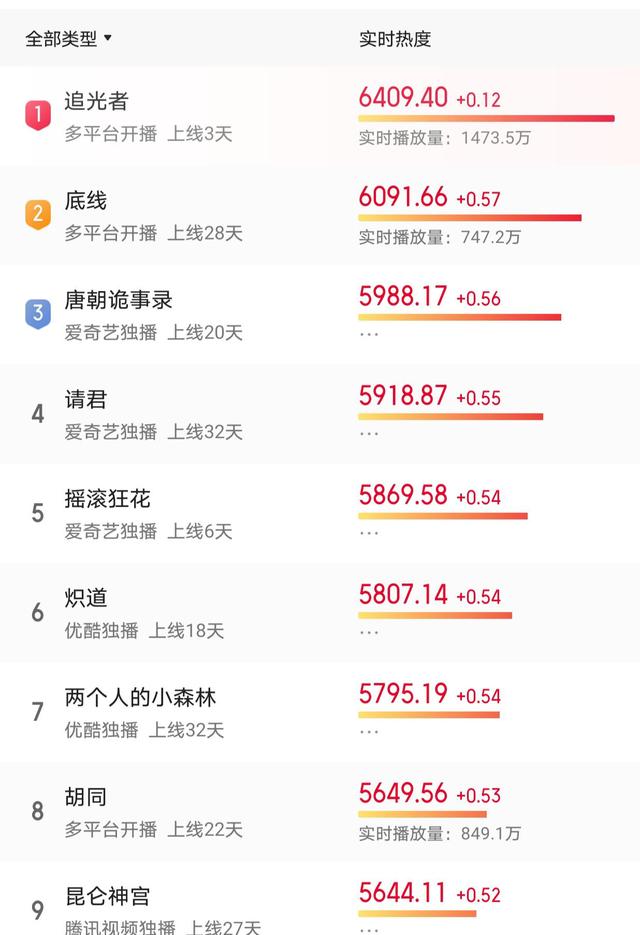This screenshot has width=640, height=935.
Task: Tap 实时播放量 849.1万 for 胡同
Action: coord(440,833)
